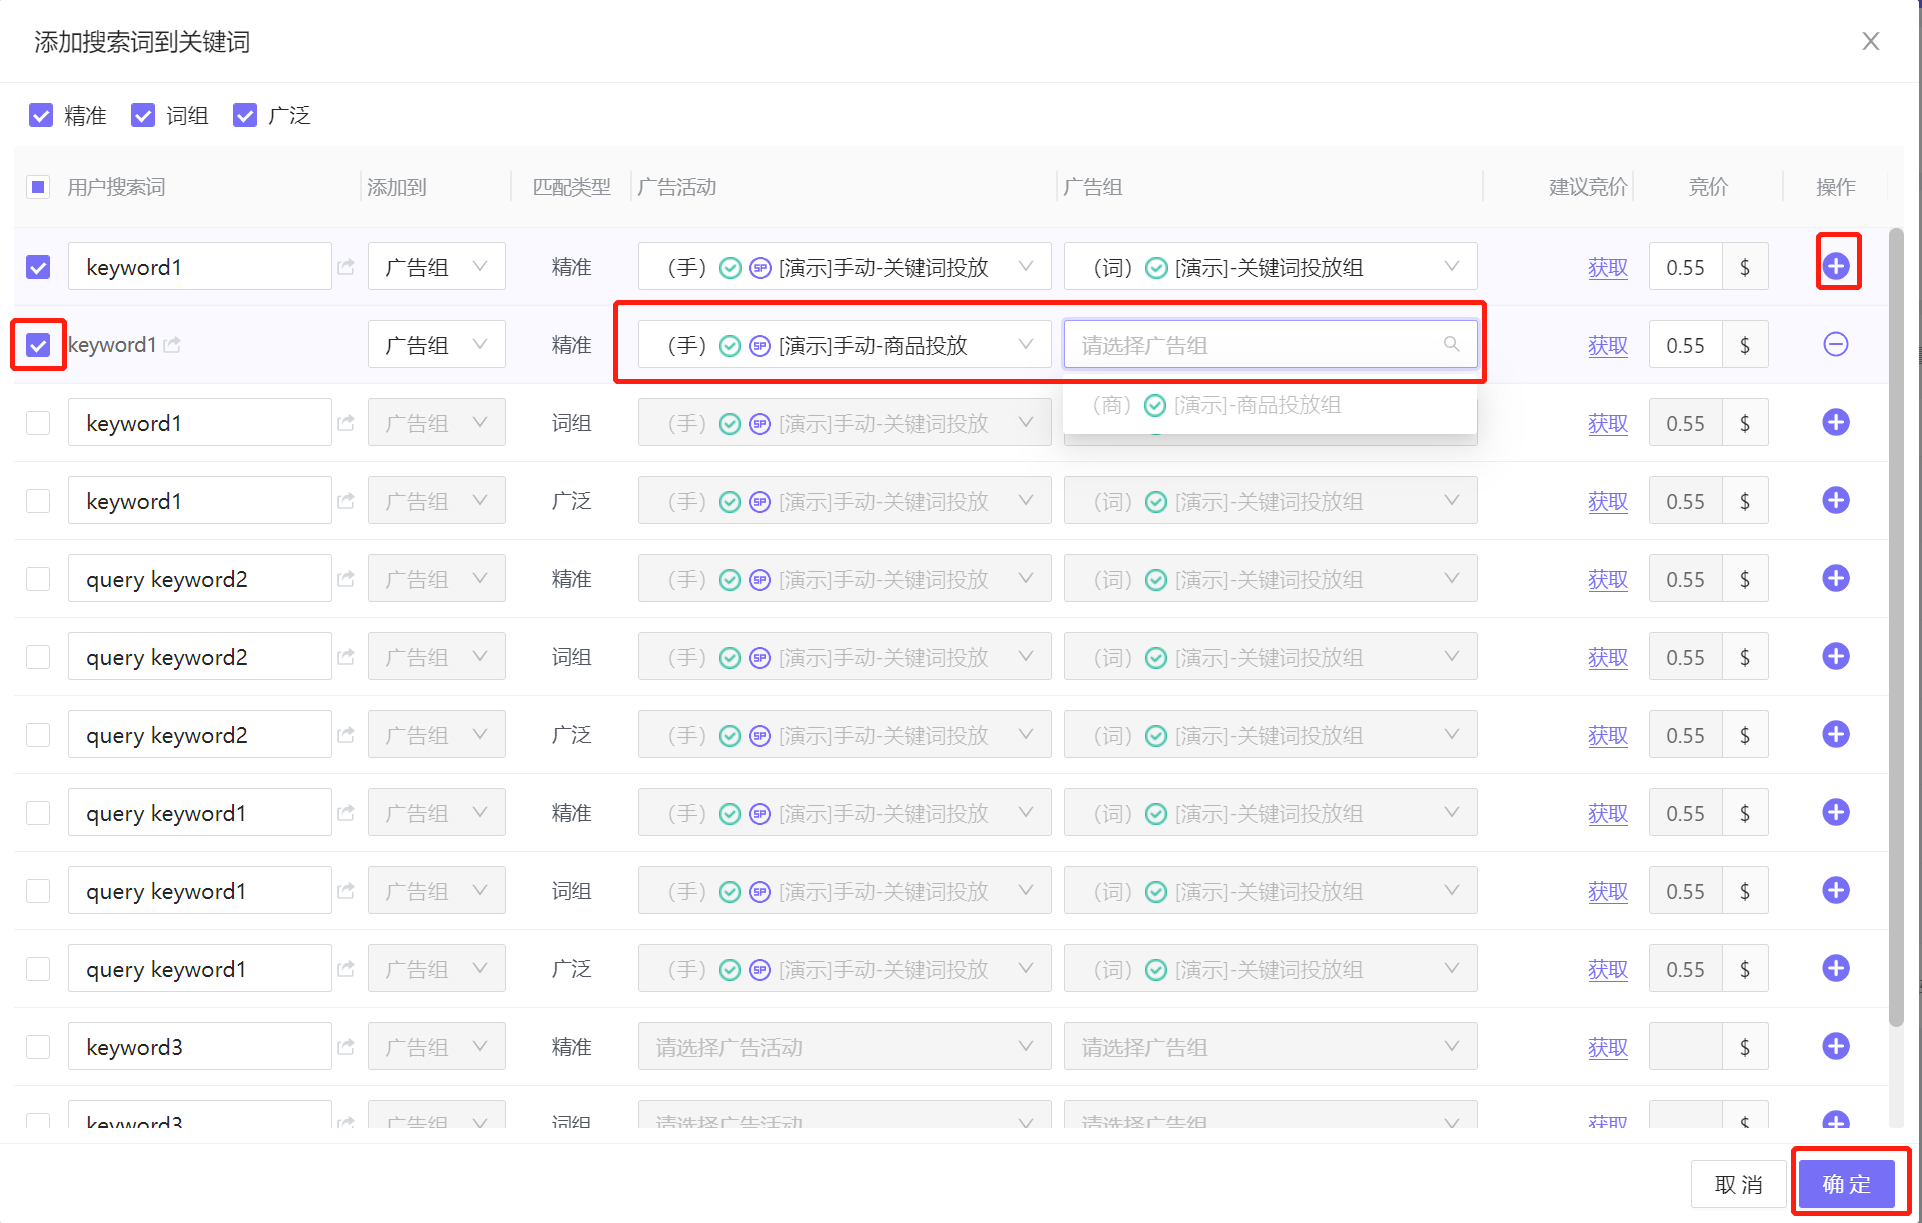1922x1223 pixels.
Task: Click keyword text field in first keyword1 row
Action: 200,267
